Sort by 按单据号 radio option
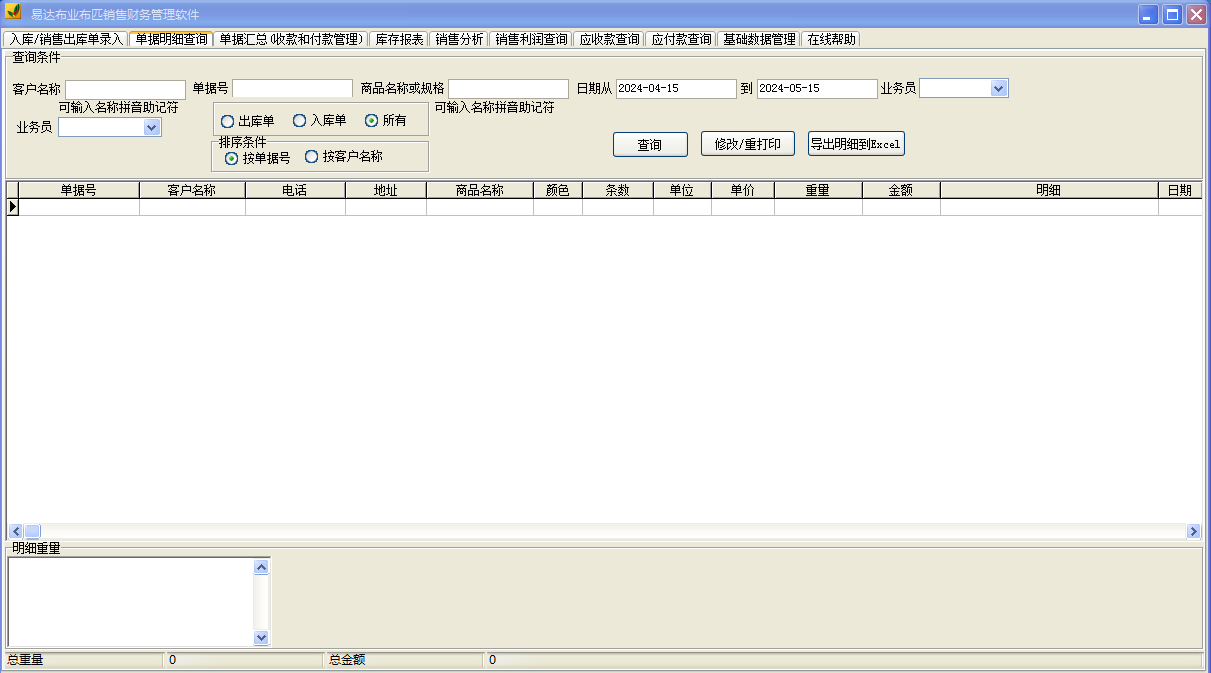This screenshot has height=673, width=1211. pyautogui.click(x=257, y=157)
